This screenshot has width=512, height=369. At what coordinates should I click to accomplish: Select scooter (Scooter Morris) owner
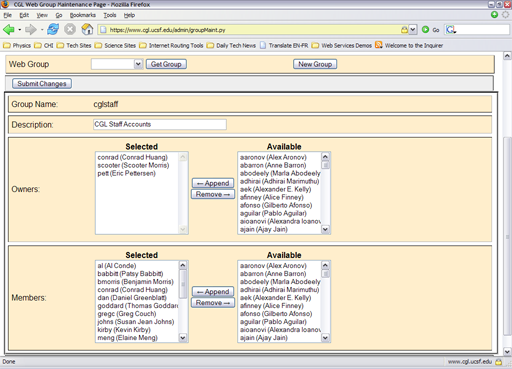click(x=133, y=165)
